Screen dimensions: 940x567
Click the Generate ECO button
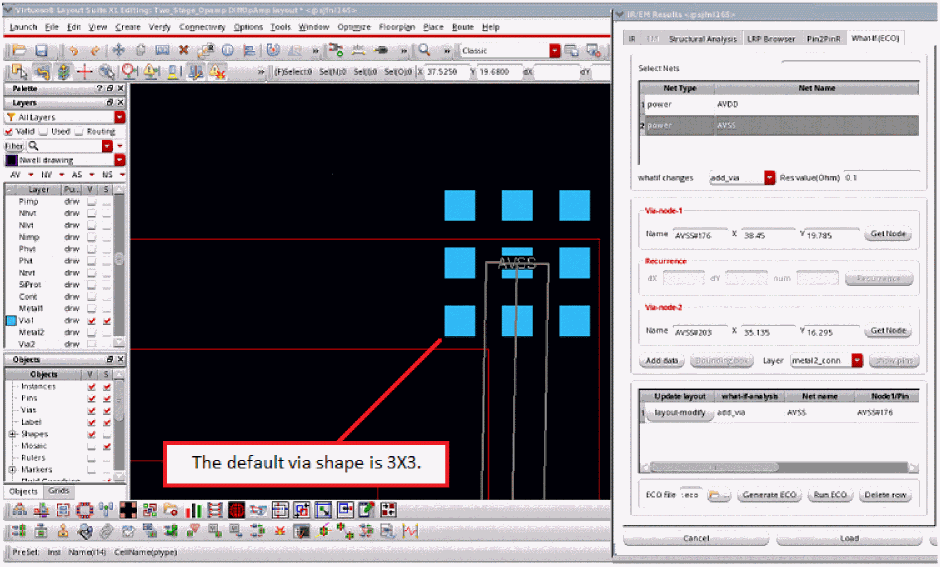coord(770,495)
